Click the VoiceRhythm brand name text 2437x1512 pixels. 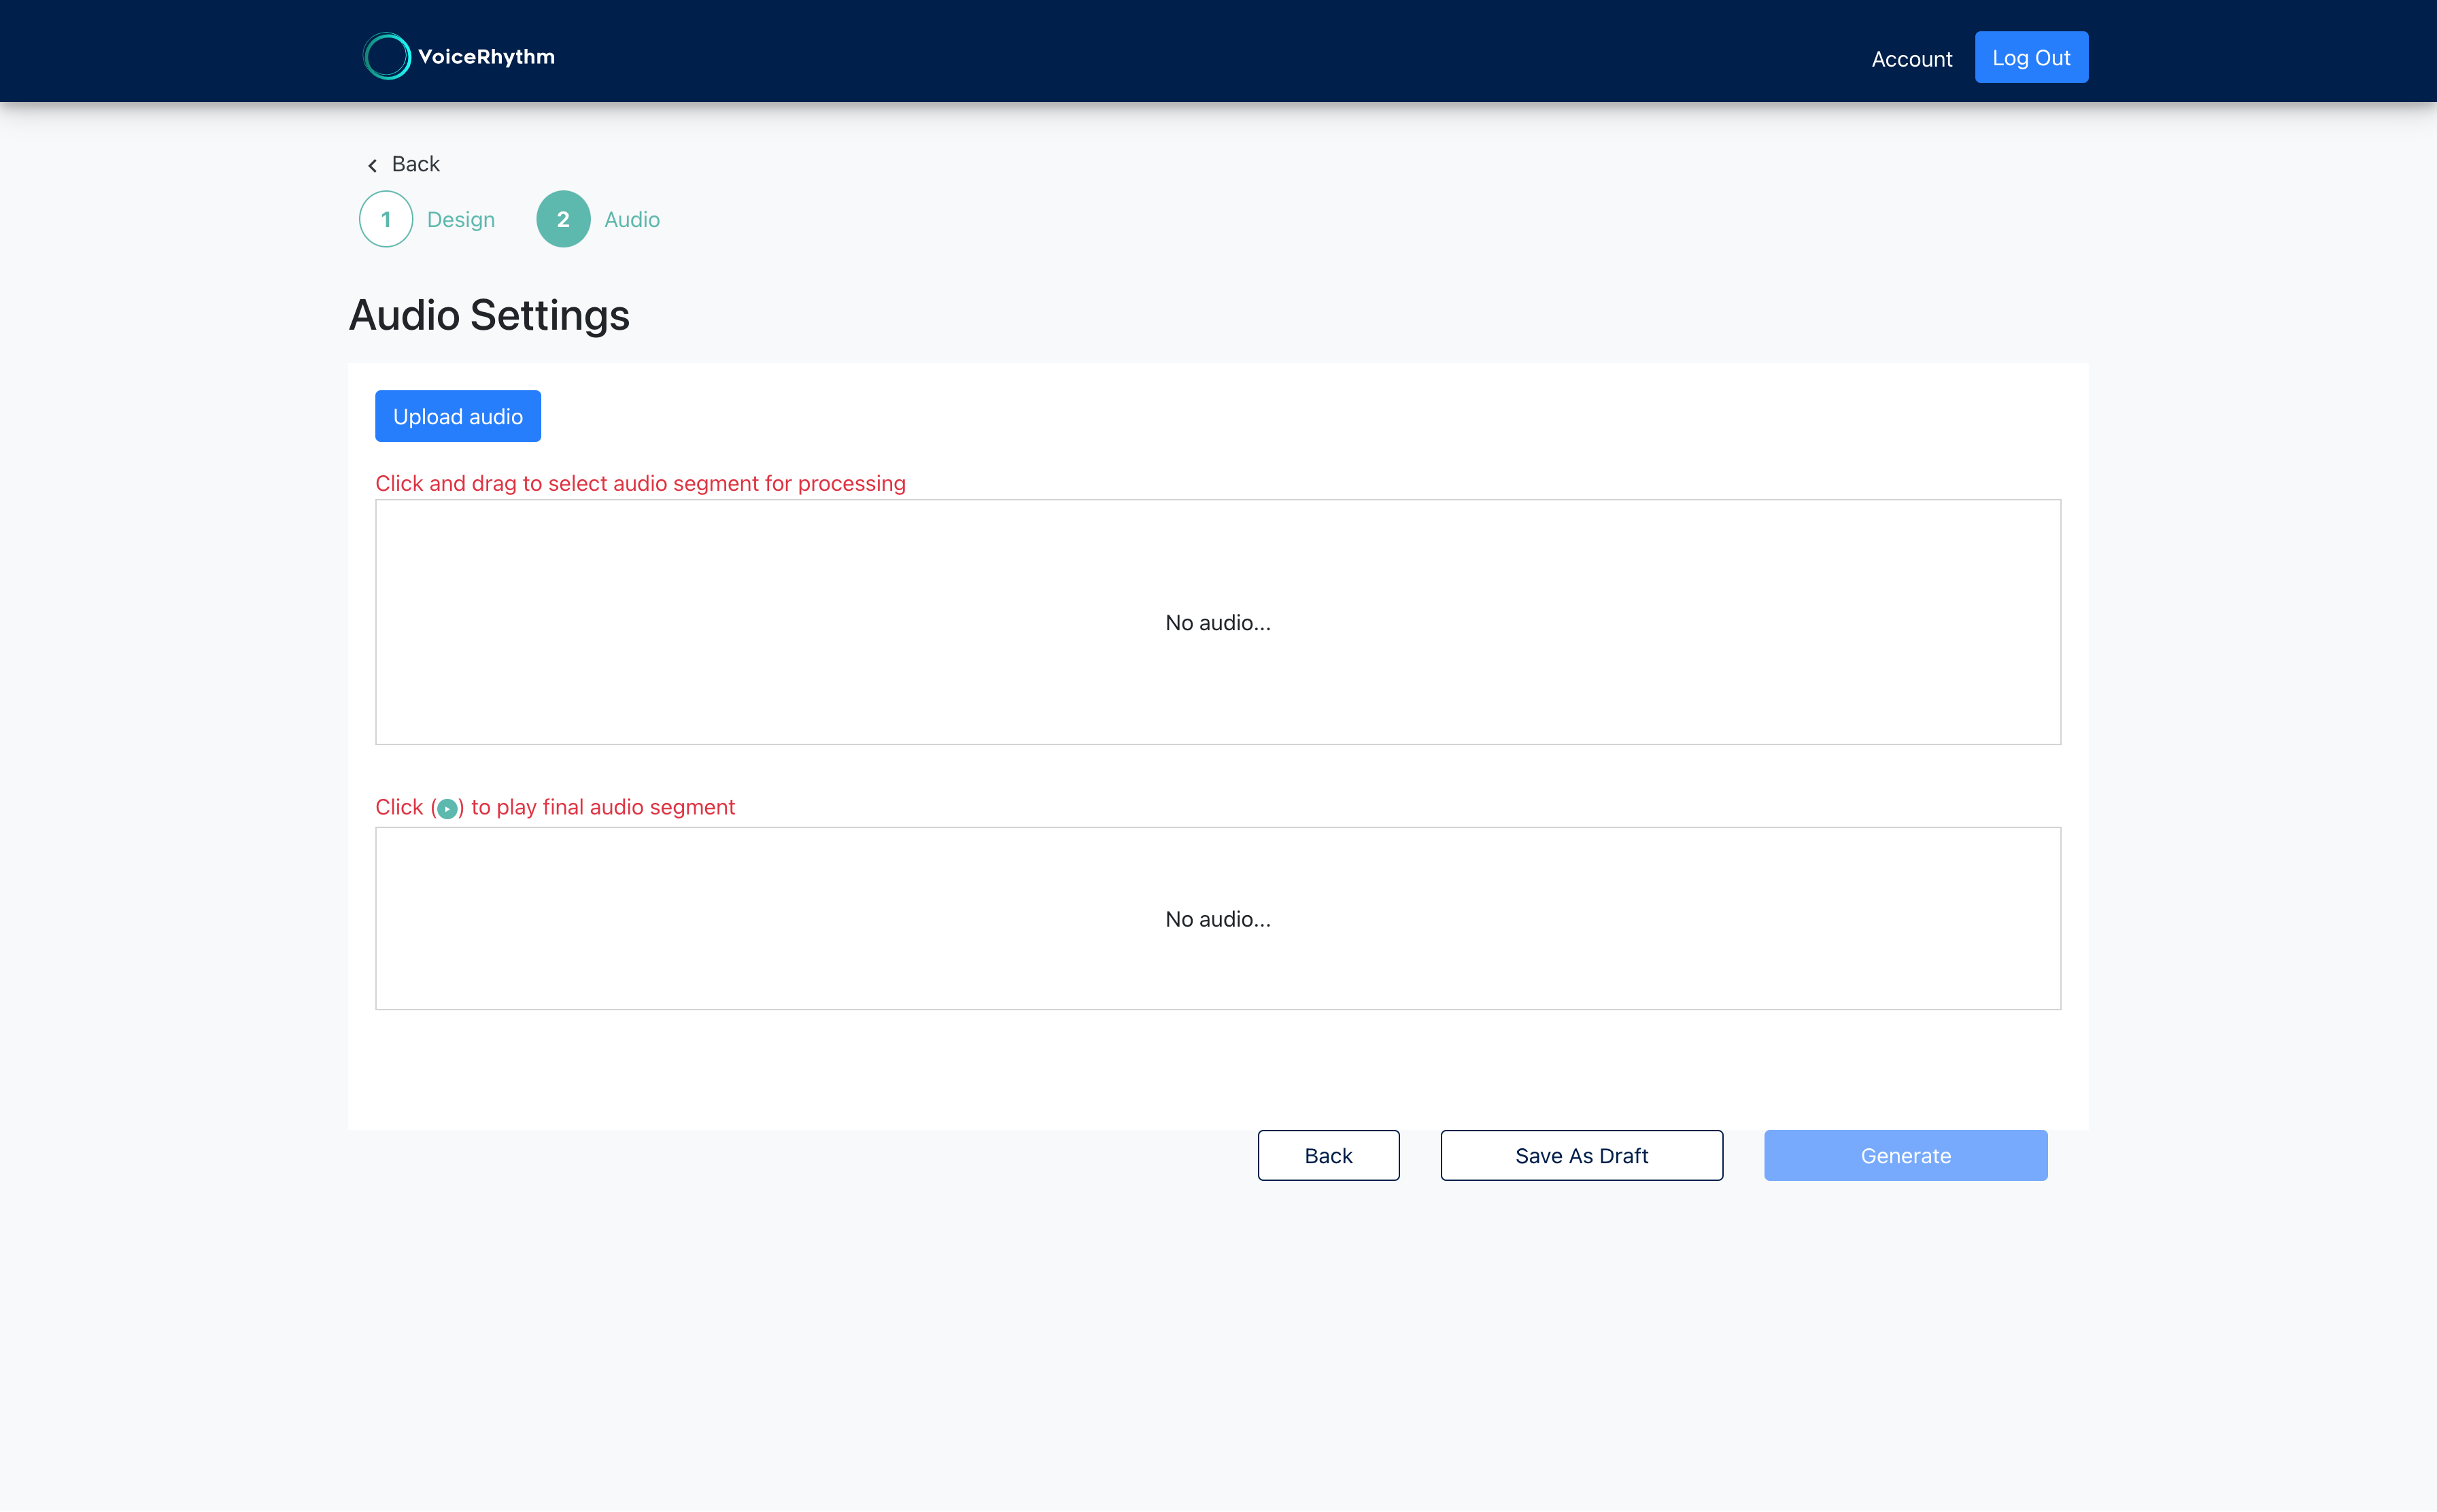coord(486,57)
